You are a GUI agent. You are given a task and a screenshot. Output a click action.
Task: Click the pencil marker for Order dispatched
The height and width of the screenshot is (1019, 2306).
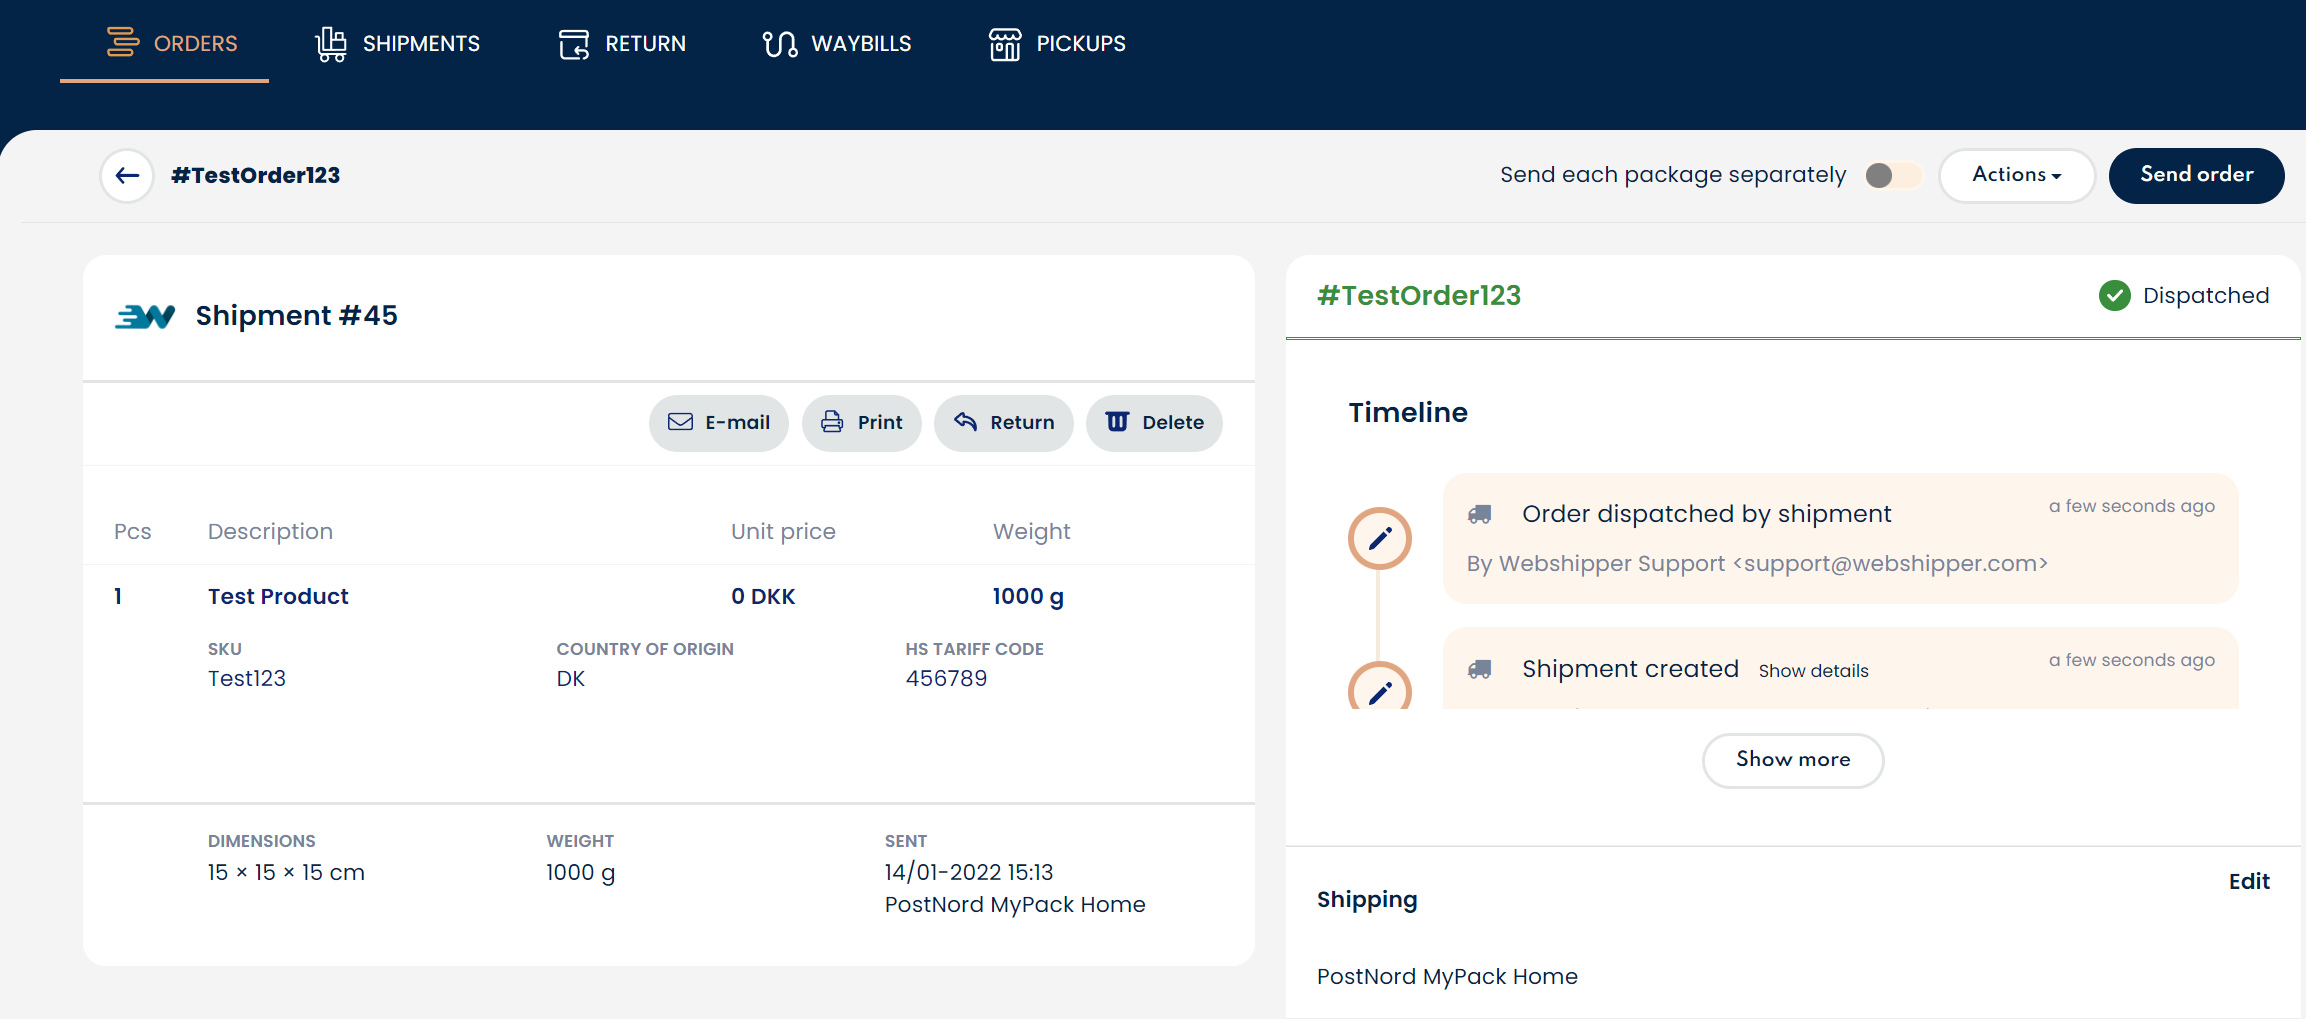[1379, 539]
